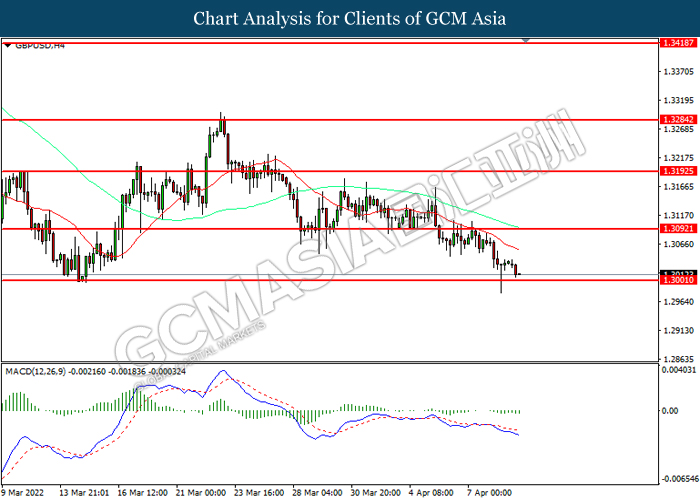Select the 1.32842 red price label

[x=678, y=120]
